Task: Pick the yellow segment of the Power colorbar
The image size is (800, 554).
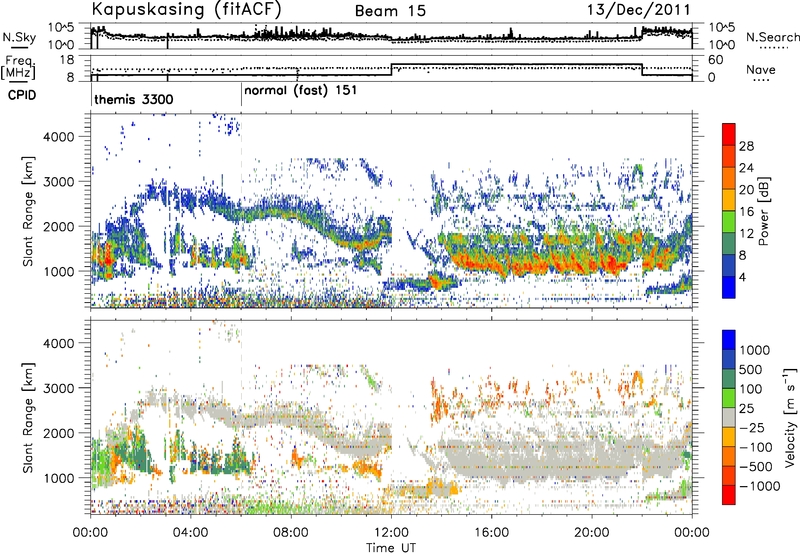Action: 729,199
